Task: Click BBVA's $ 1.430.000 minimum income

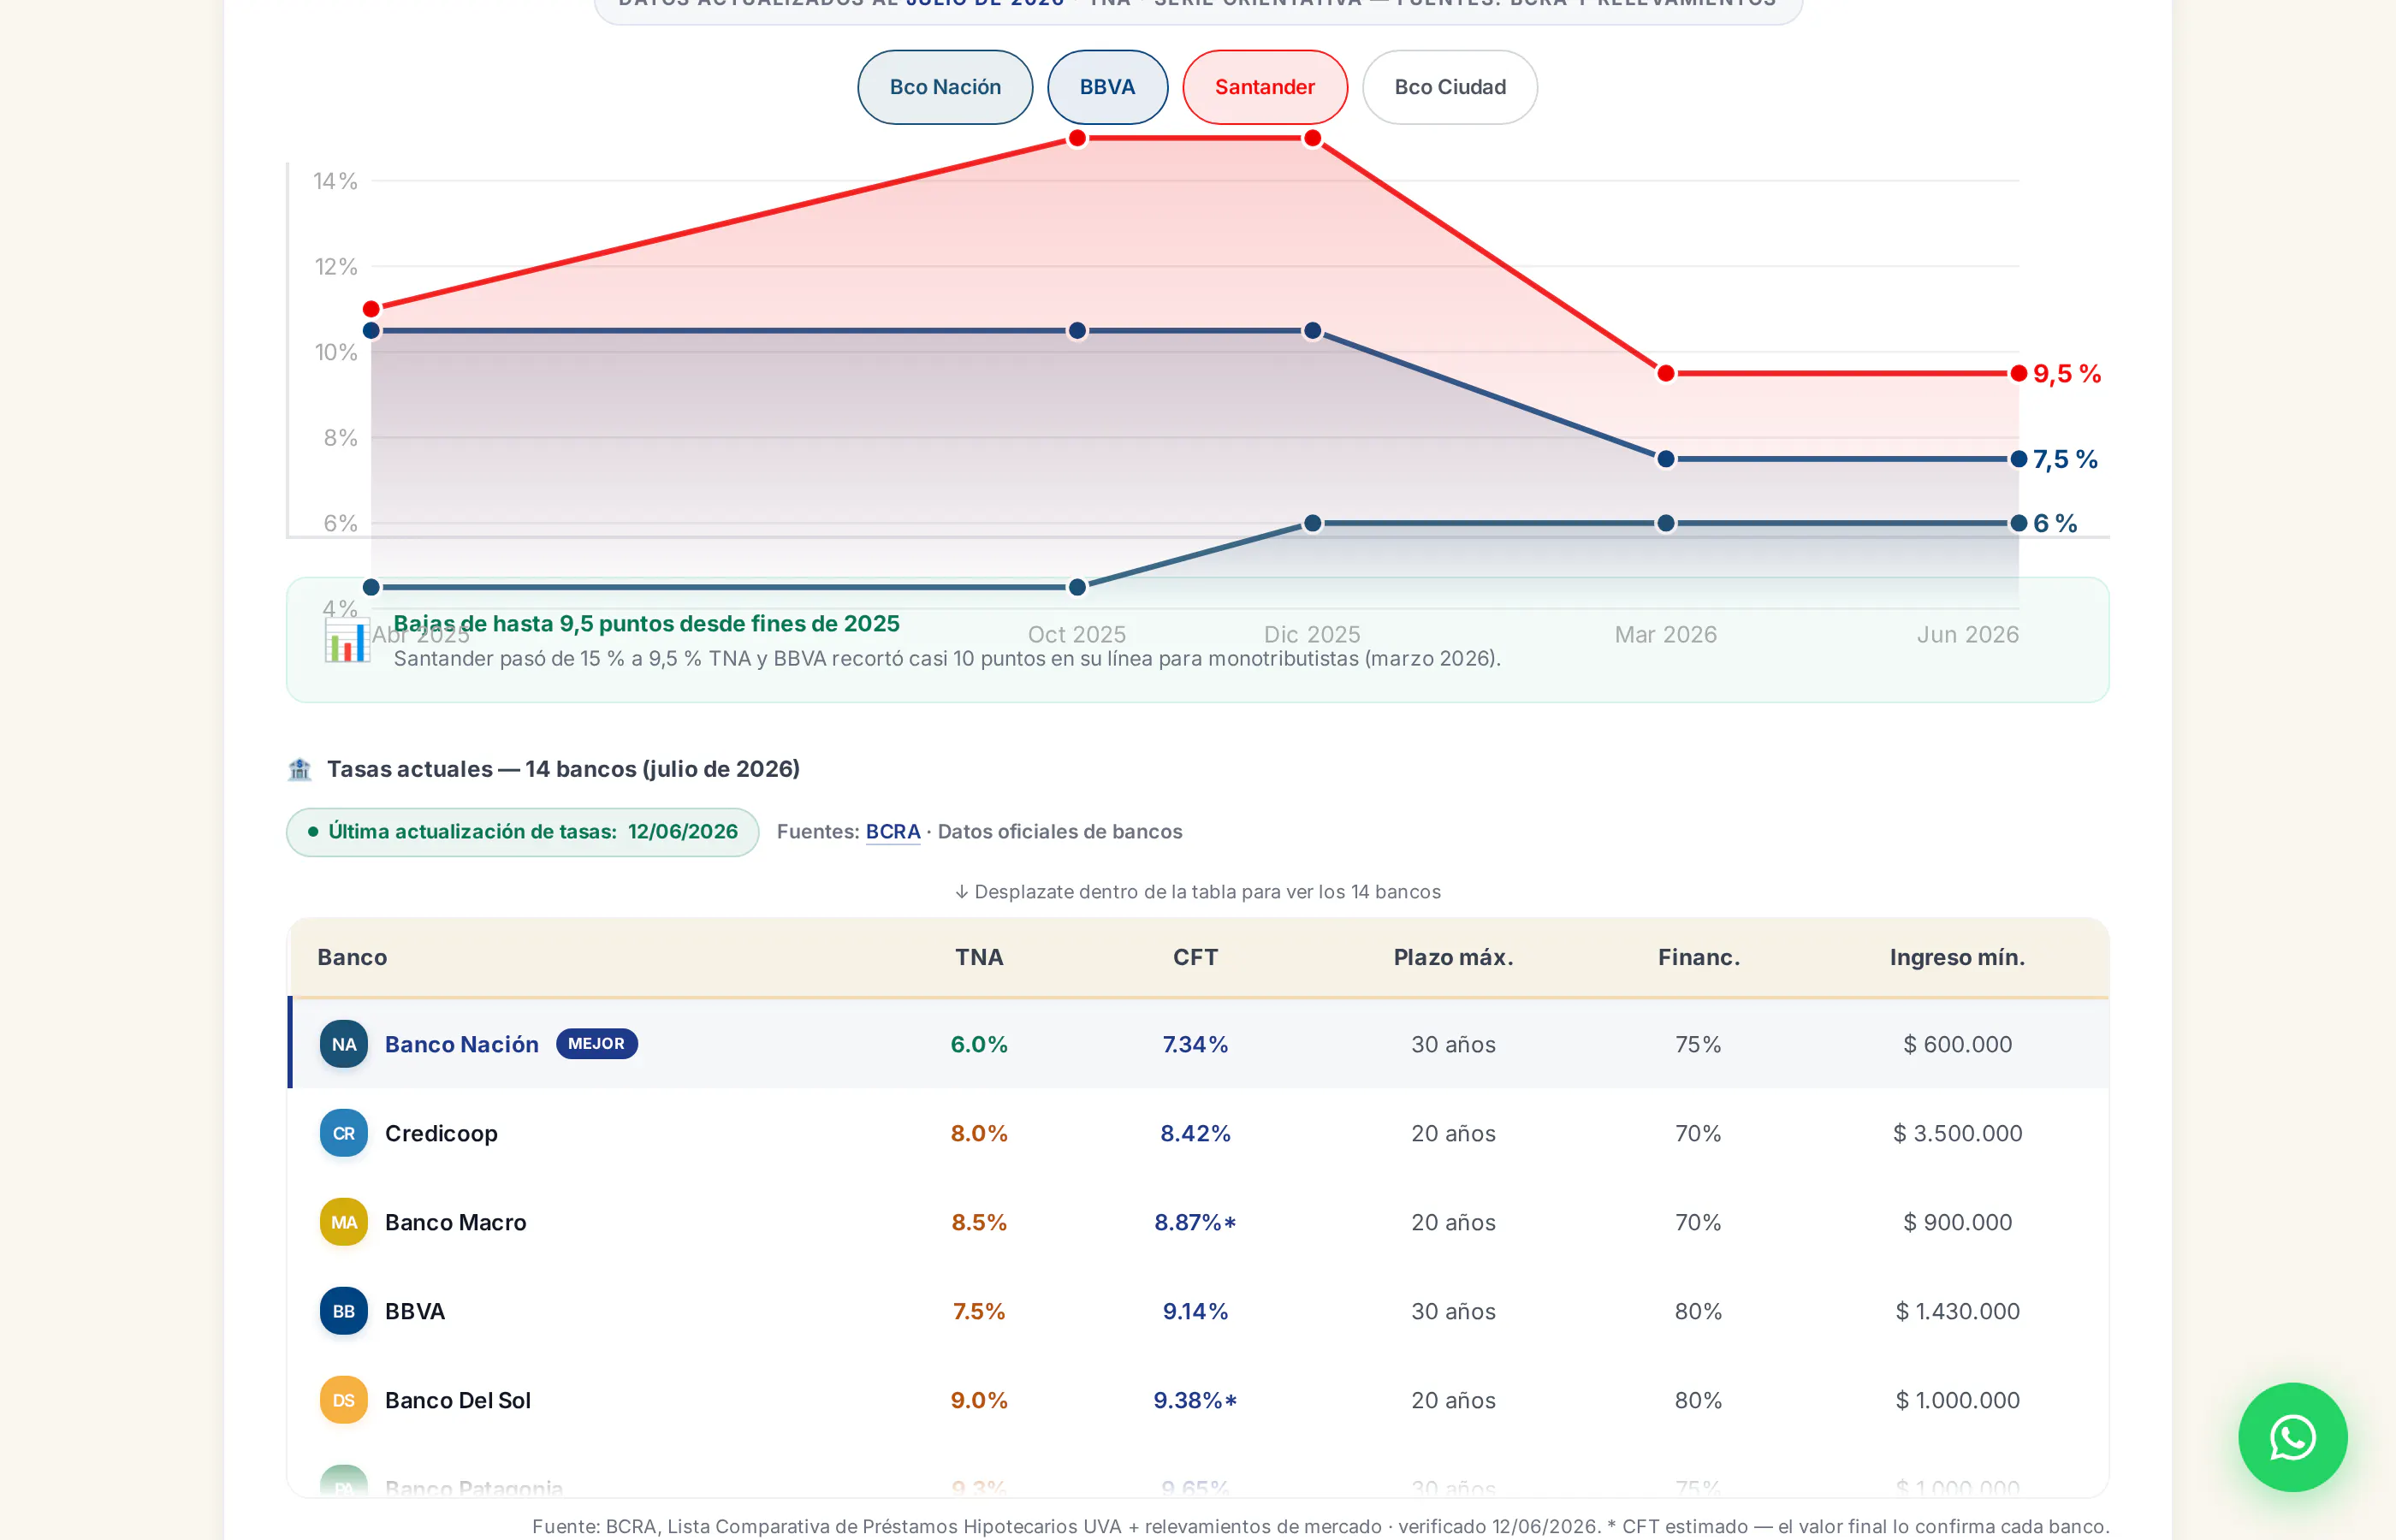Action: [x=1957, y=1311]
